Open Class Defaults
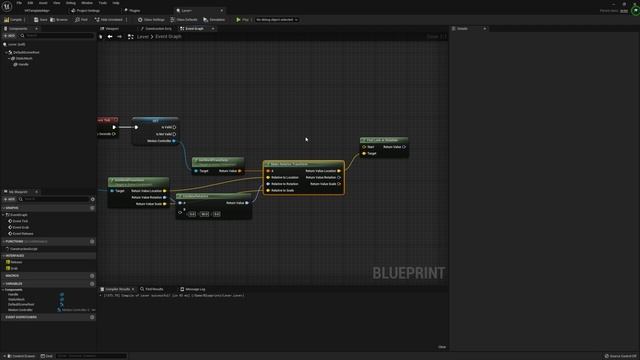 pyautogui.click(x=184, y=20)
